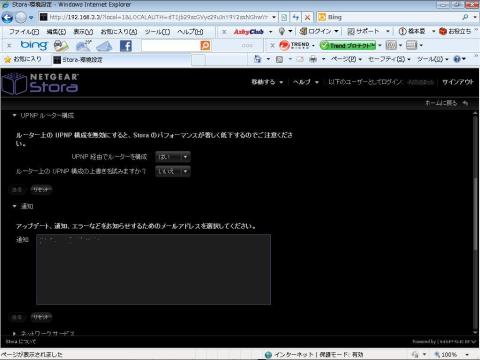480x360 pixels.
Task: Click the compatibility view icon in address bar
Action: (x=284, y=17)
